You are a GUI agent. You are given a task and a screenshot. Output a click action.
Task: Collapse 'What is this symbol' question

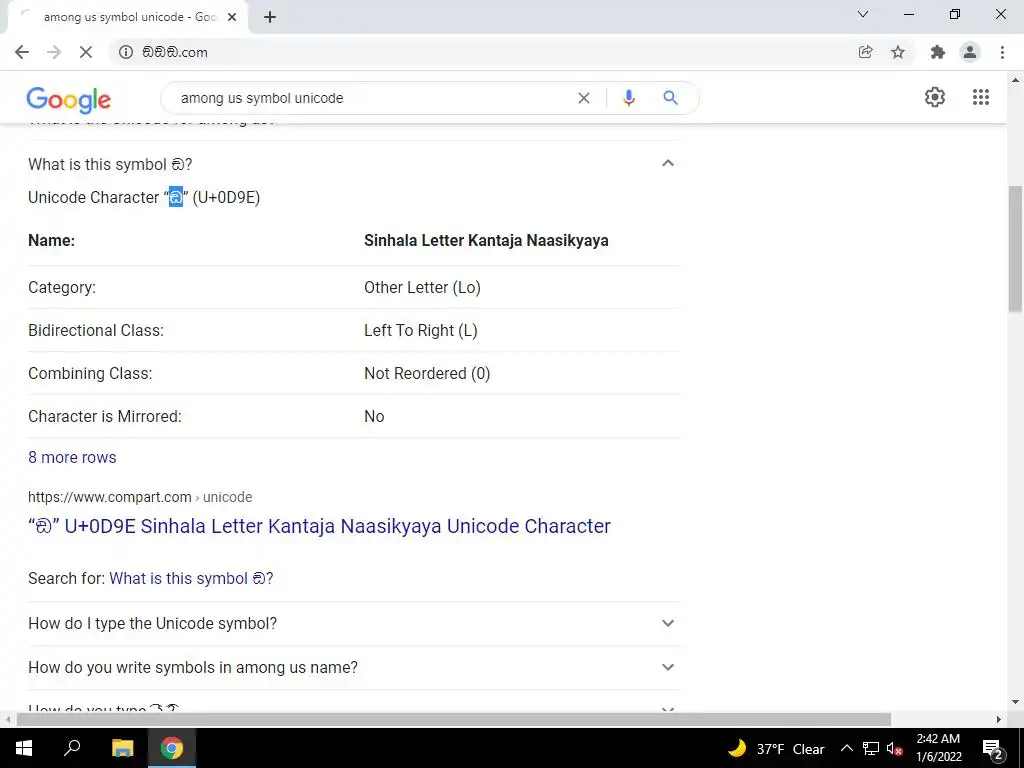(667, 163)
